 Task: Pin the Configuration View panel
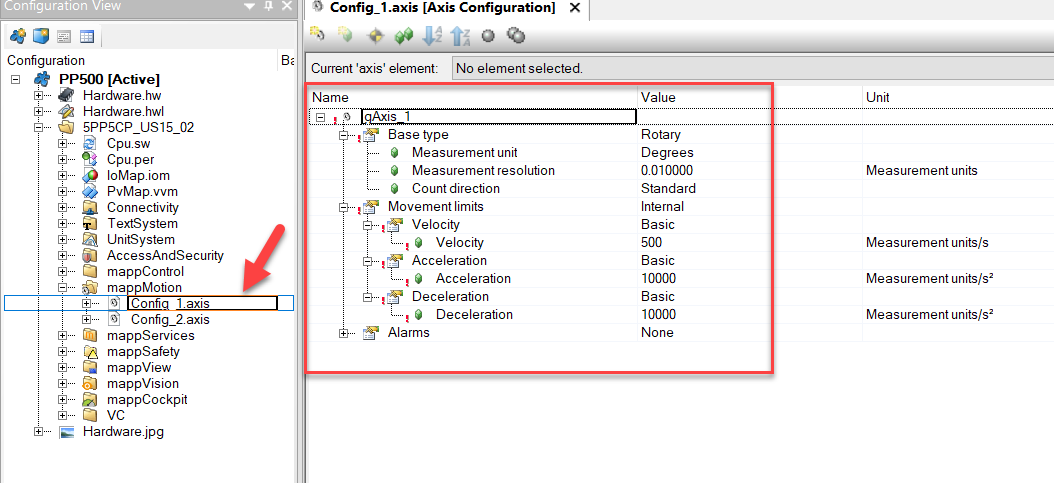[269, 7]
